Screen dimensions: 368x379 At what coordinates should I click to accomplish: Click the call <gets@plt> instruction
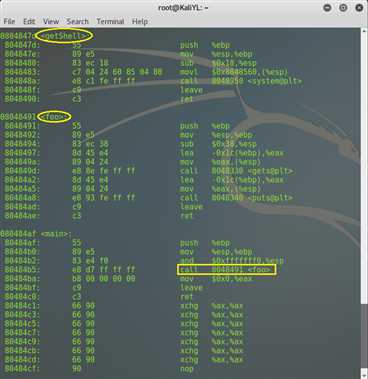point(236,171)
